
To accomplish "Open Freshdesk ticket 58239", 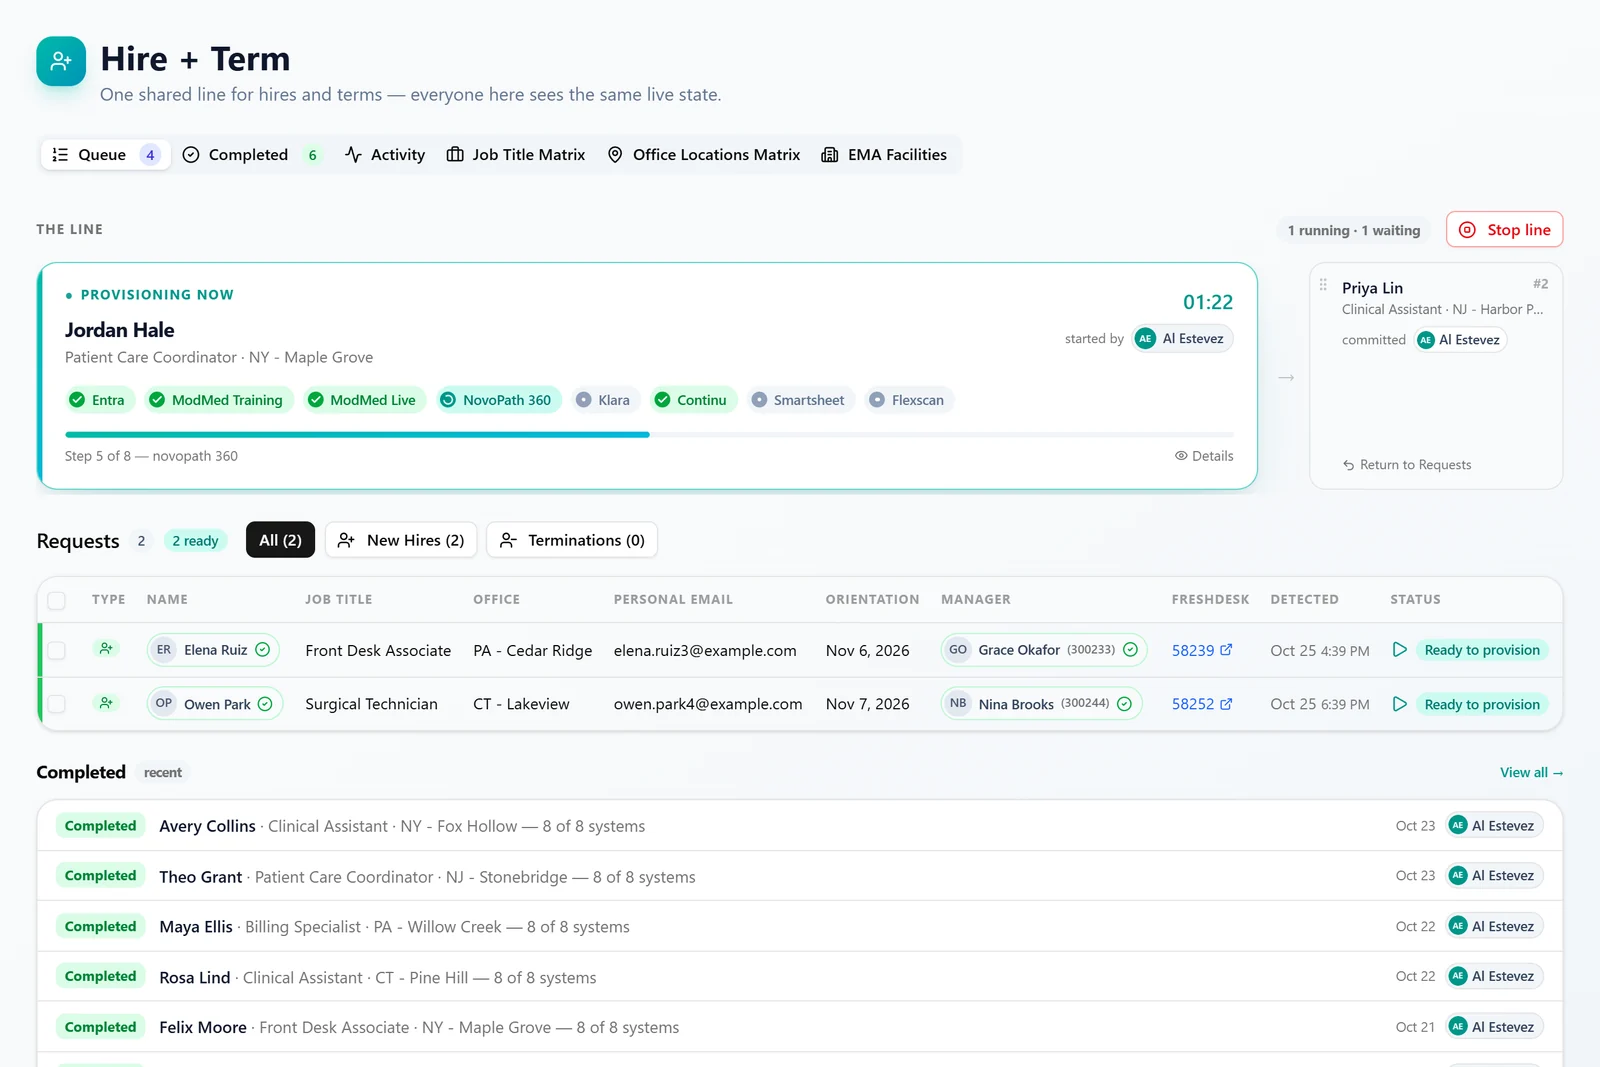I will coord(1202,650).
